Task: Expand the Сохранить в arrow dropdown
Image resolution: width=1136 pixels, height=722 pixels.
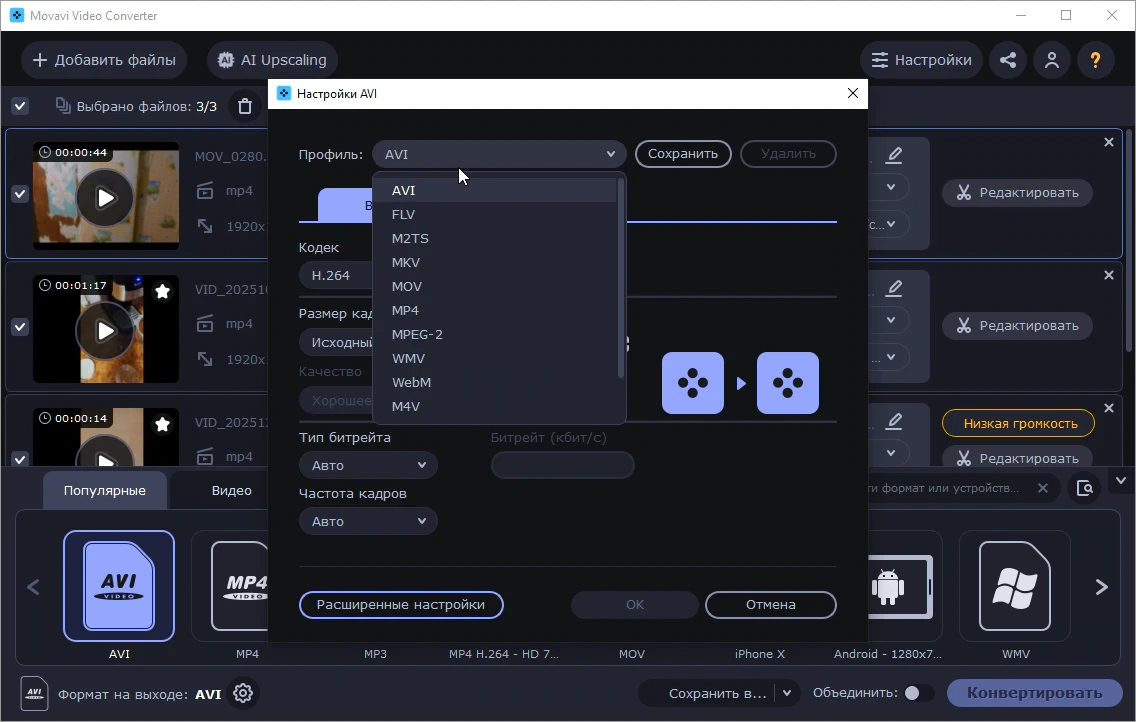Action: tap(787, 693)
